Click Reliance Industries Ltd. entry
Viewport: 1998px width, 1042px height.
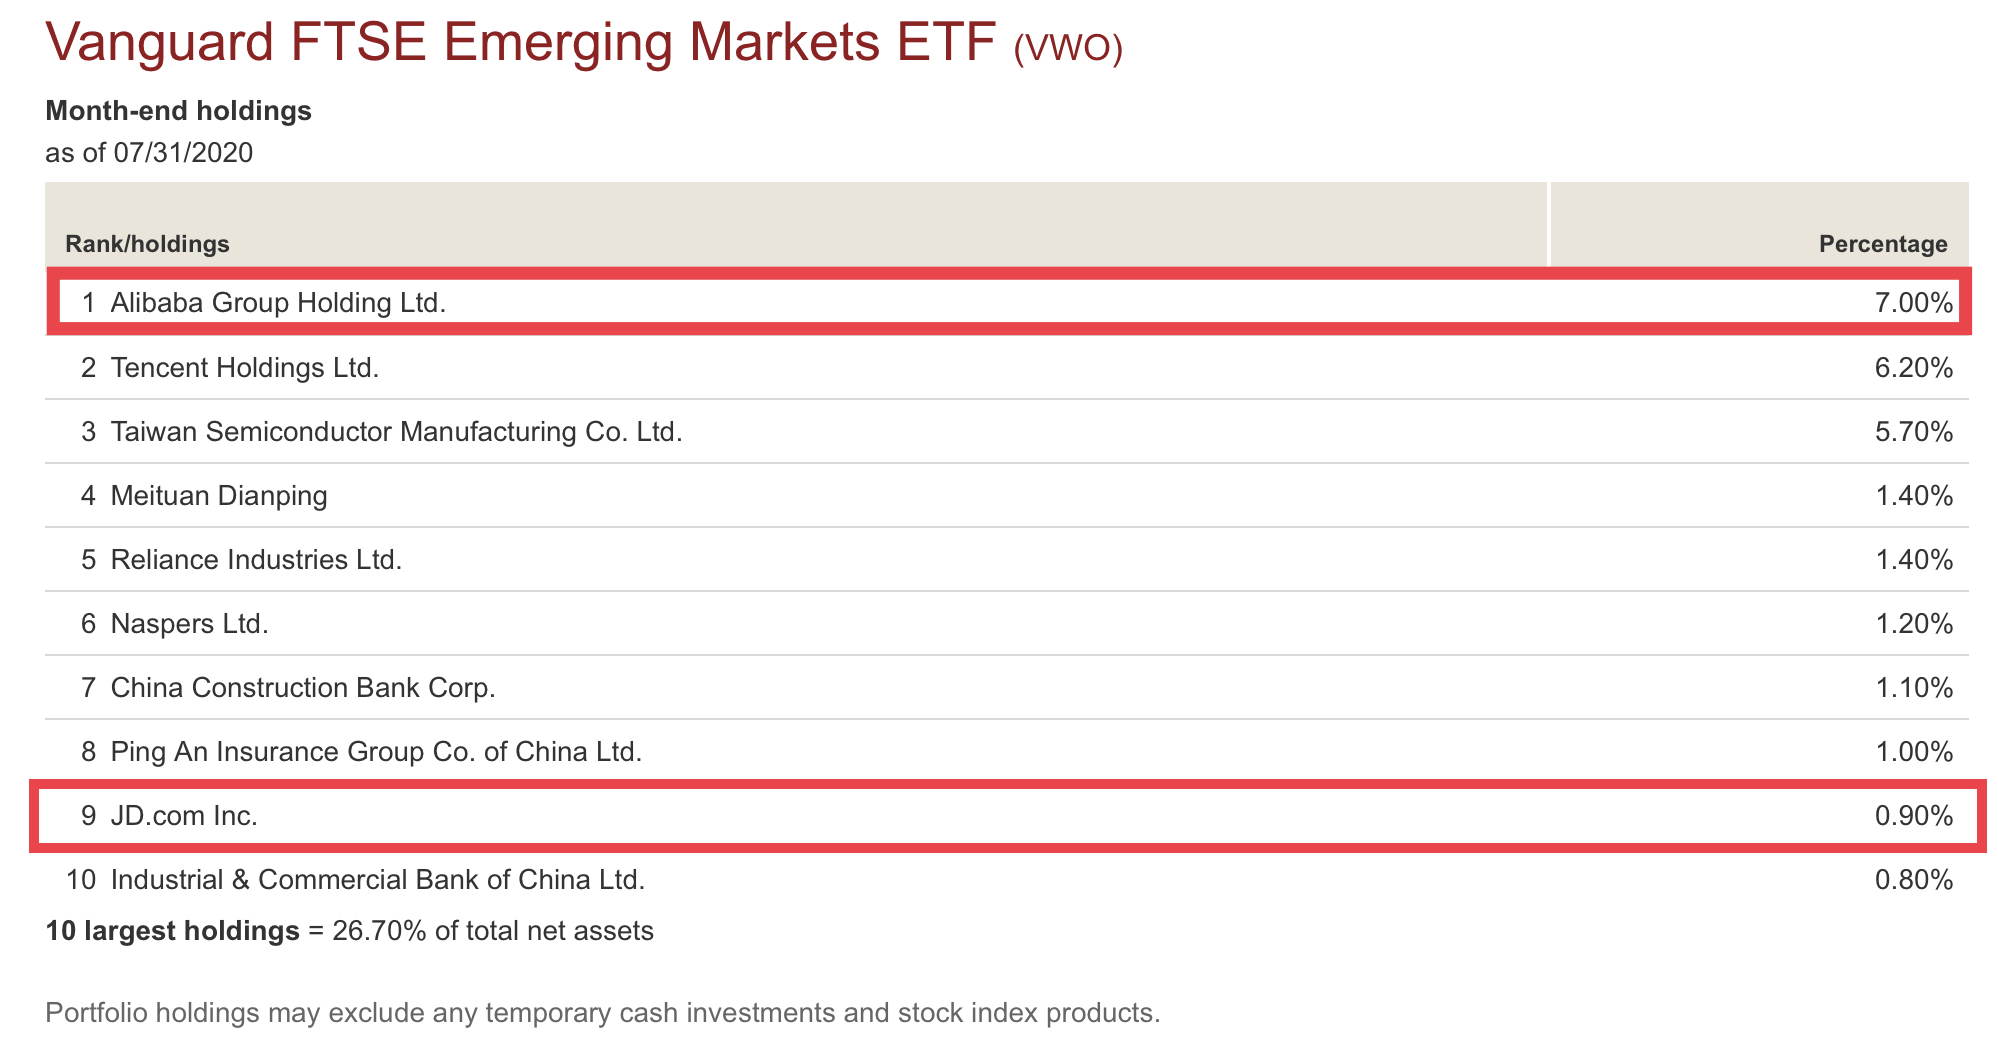pyautogui.click(x=256, y=560)
